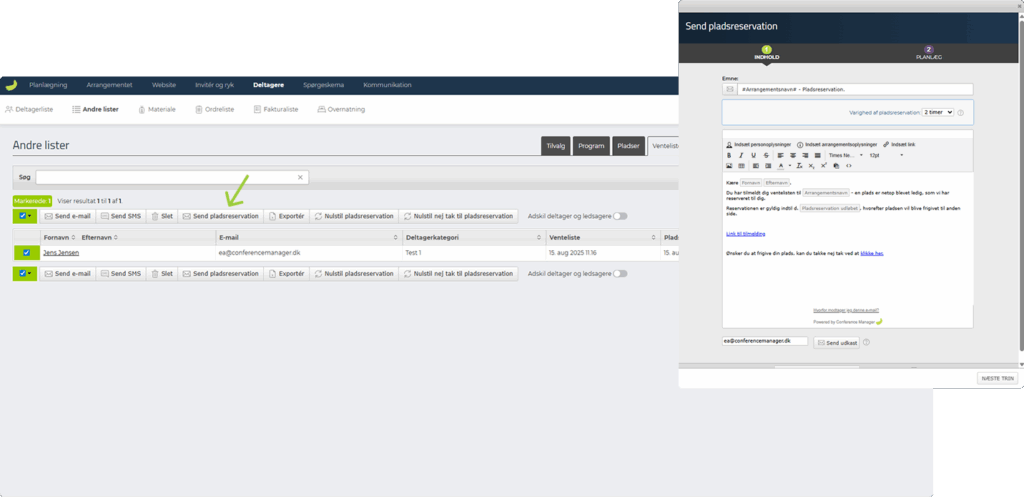Screen dimensions: 1024x497
Task: Justify the editor text
Action: click(818, 155)
